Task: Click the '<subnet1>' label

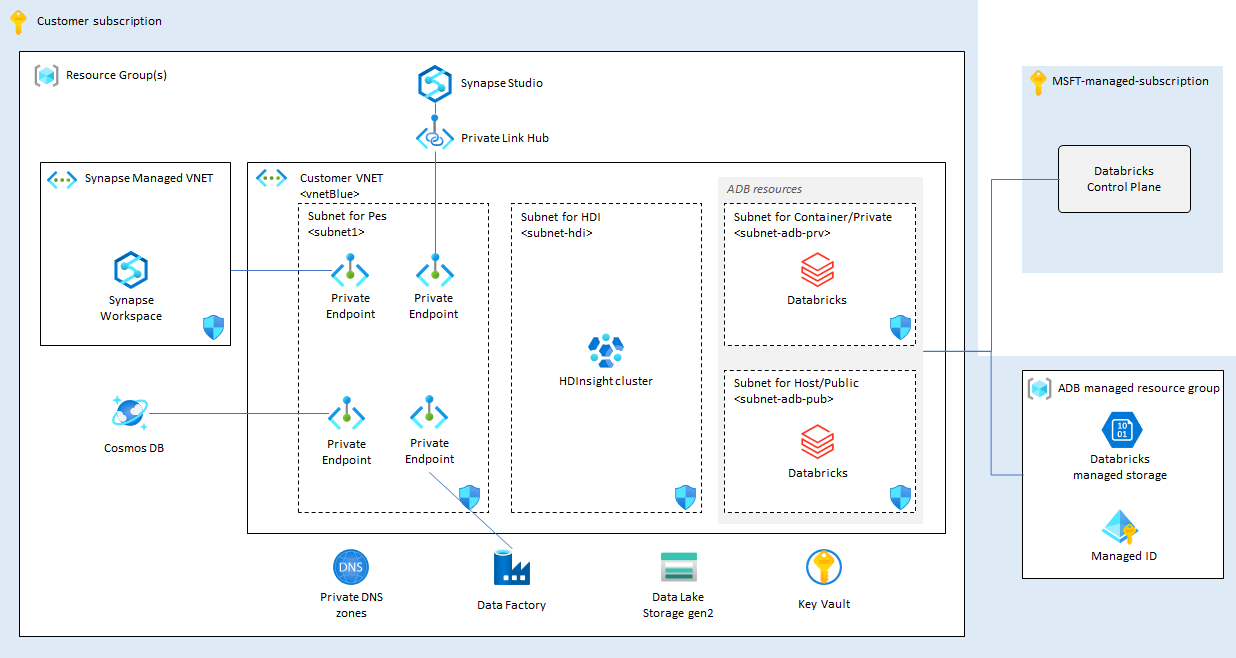Action: click(x=336, y=232)
